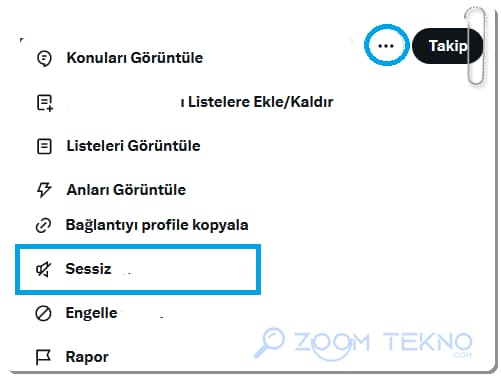
Task: Click the chain link copy icon
Action: tap(44, 225)
